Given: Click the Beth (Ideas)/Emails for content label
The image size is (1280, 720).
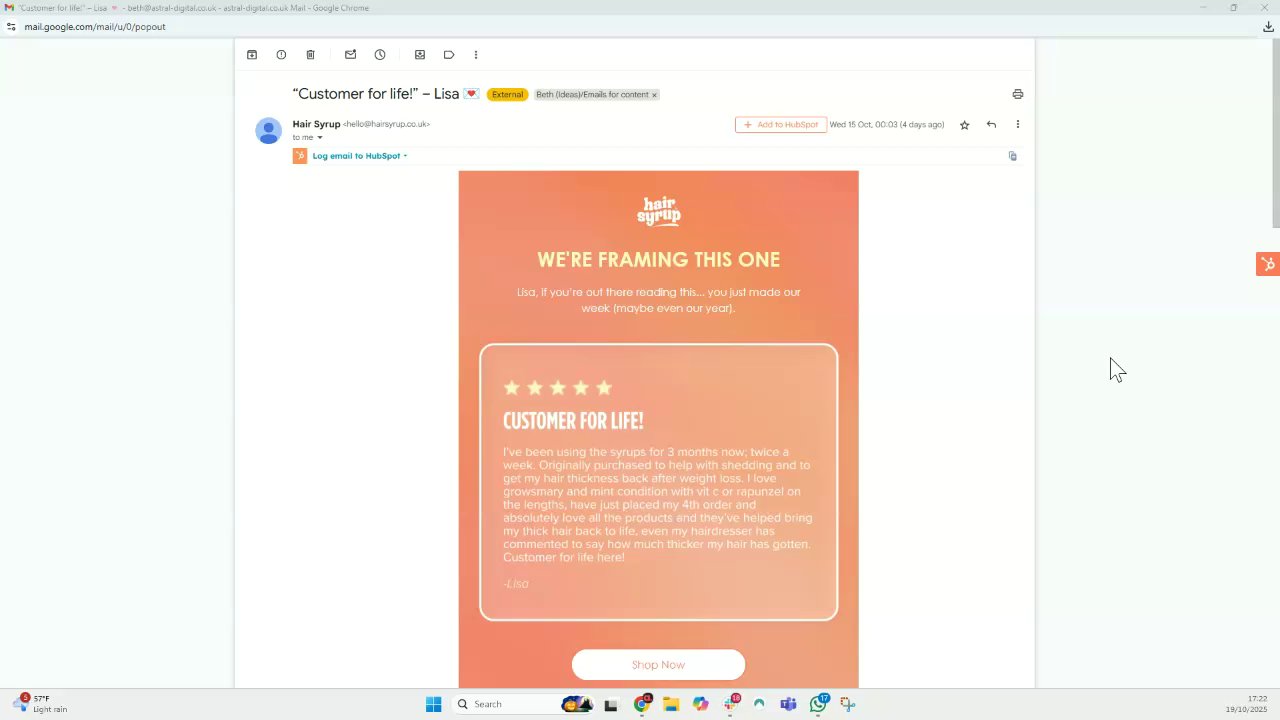Looking at the screenshot, I should click(x=592, y=95).
